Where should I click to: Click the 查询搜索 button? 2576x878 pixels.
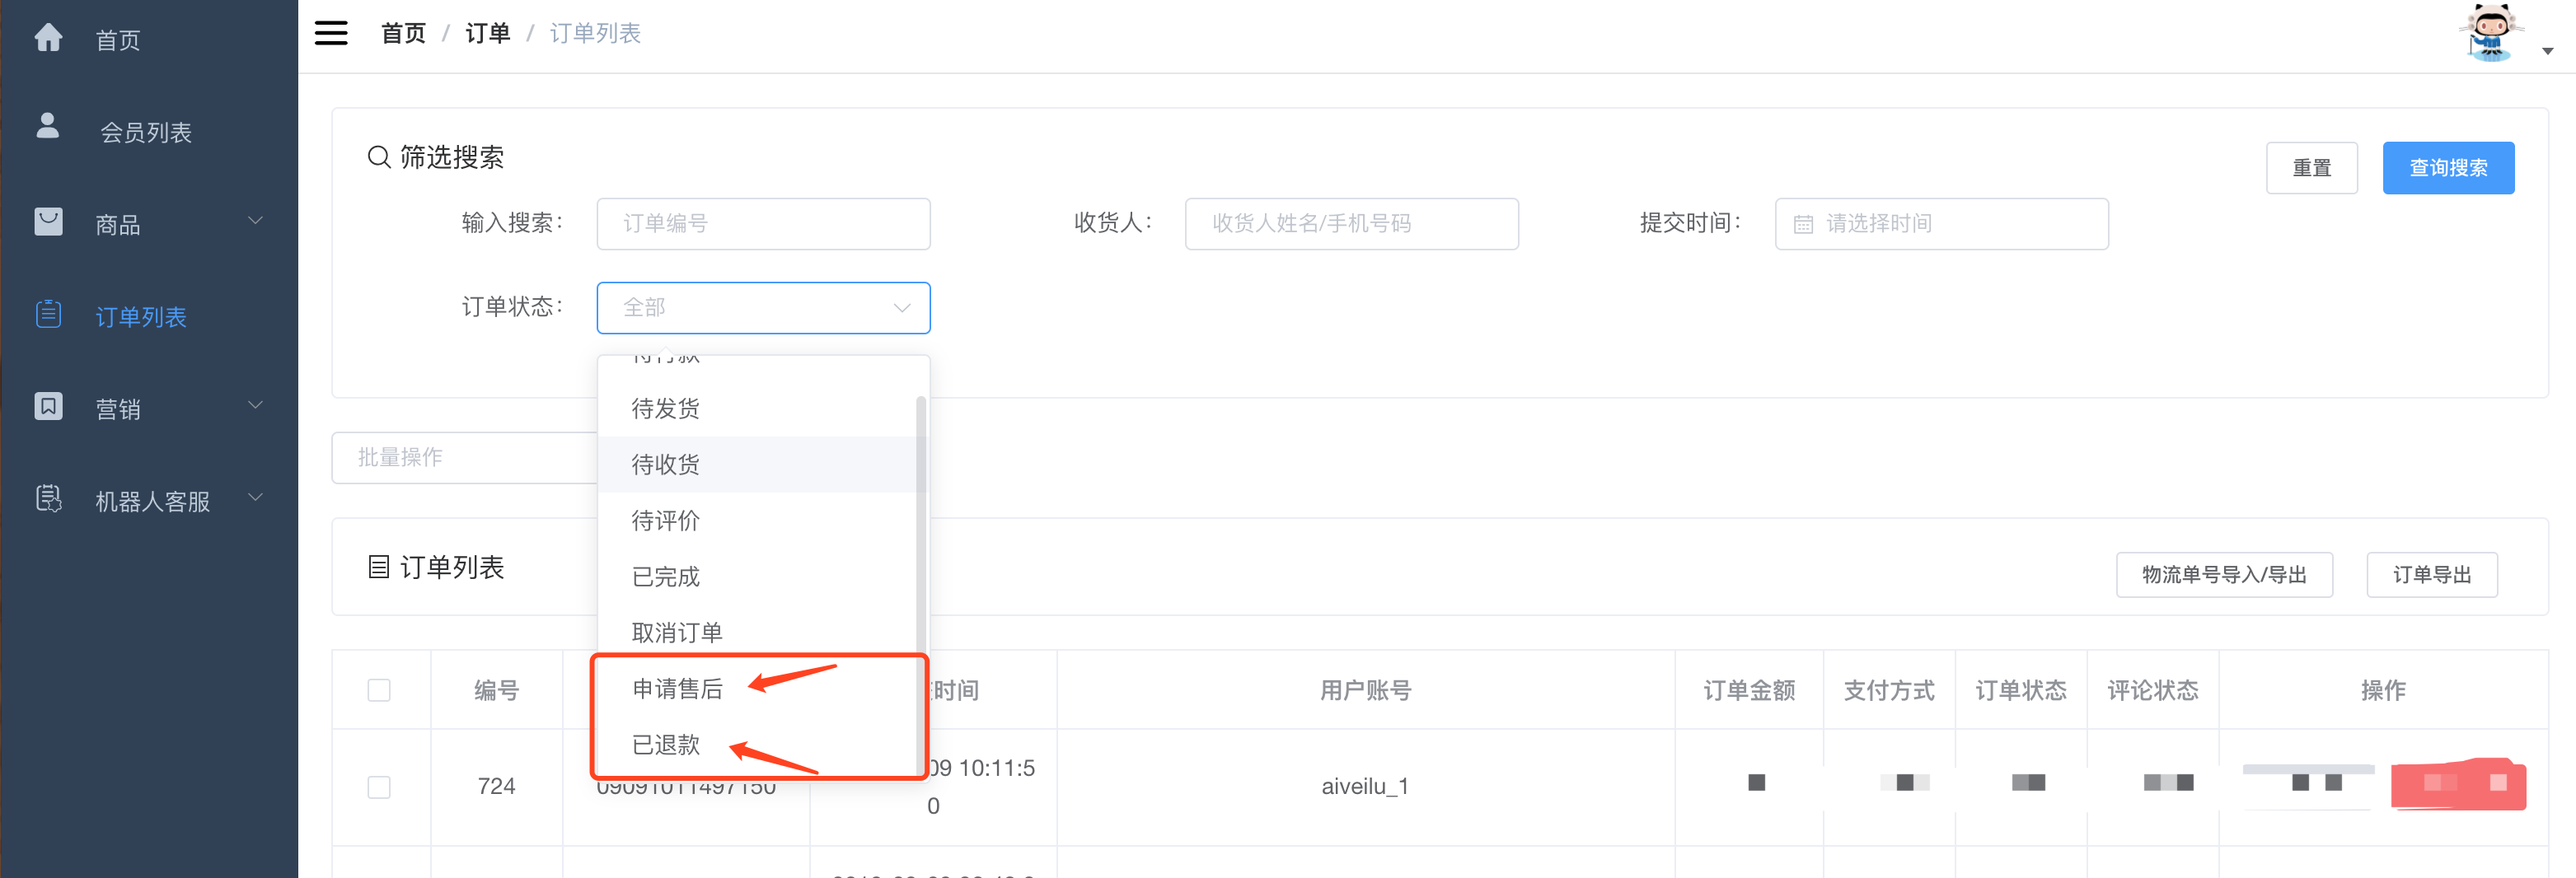(2448, 168)
